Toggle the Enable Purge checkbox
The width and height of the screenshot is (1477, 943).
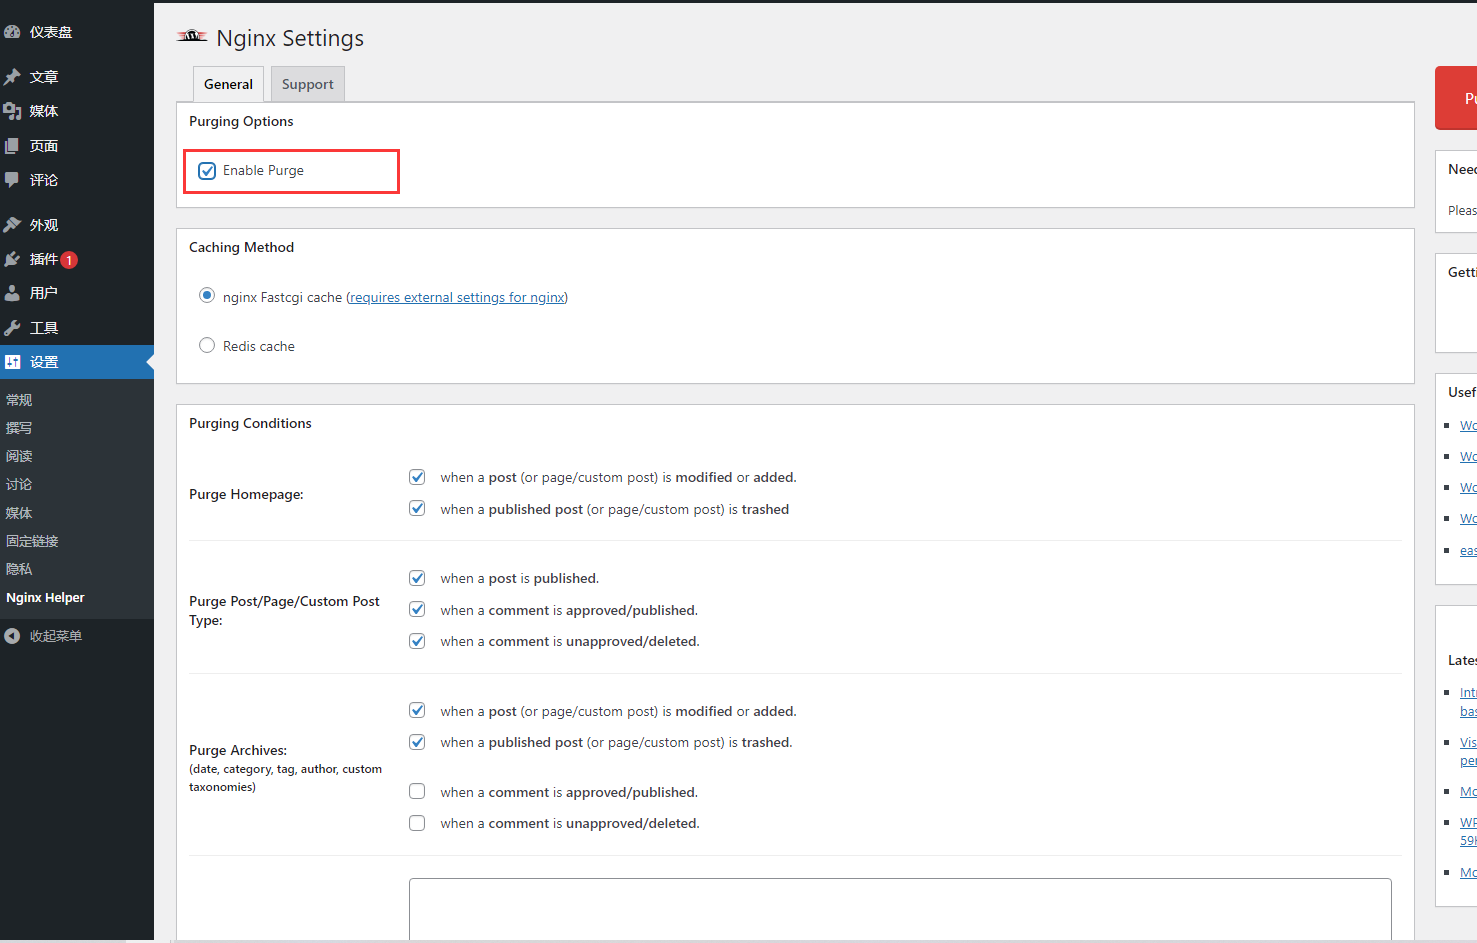[207, 171]
